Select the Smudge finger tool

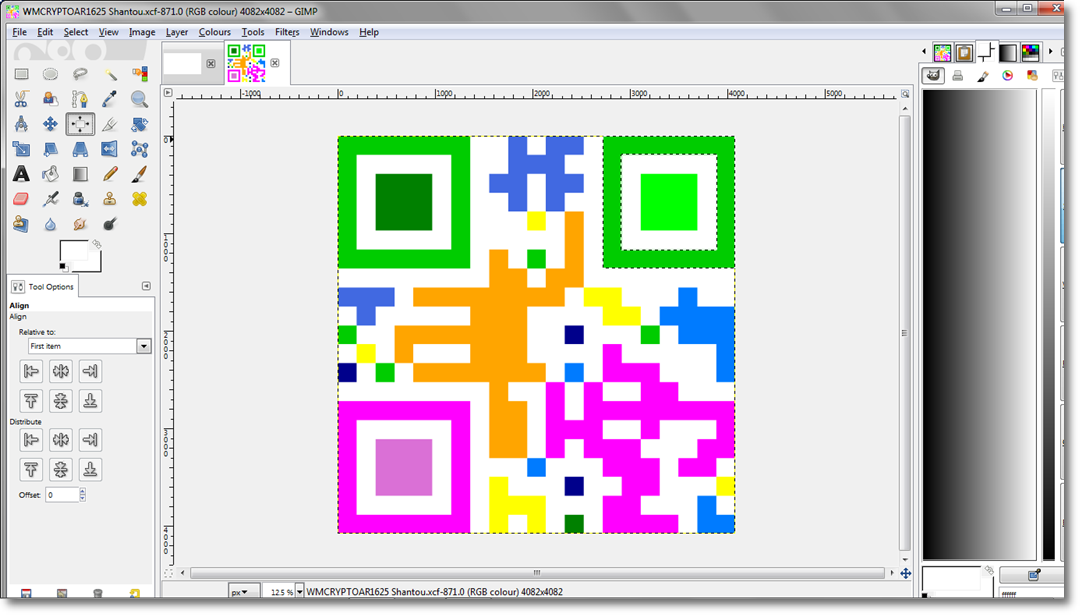pyautogui.click(x=80, y=224)
